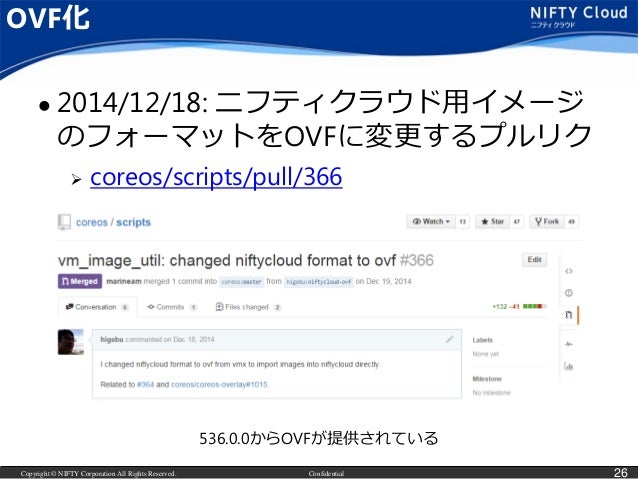Click the '536.0.0からOVFが提供されている' caption

[319, 438]
